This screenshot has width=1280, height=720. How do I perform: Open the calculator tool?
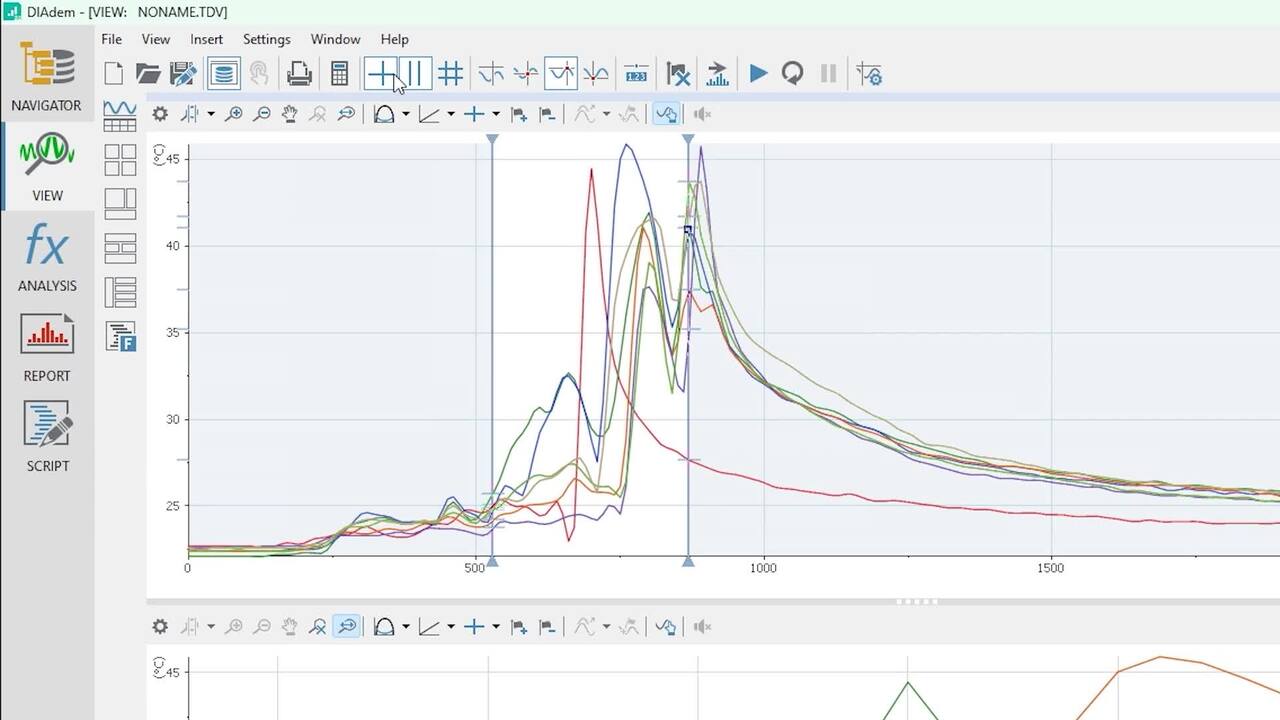pos(339,74)
